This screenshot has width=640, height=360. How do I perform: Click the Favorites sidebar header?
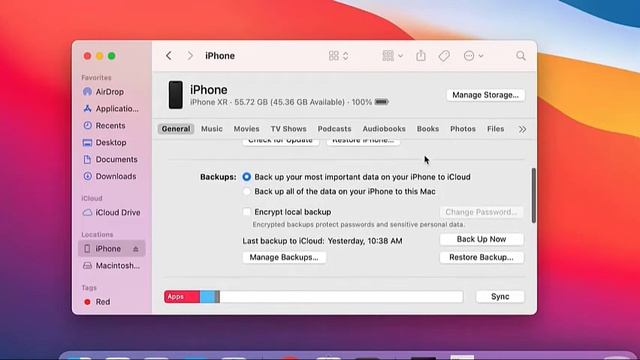96,78
